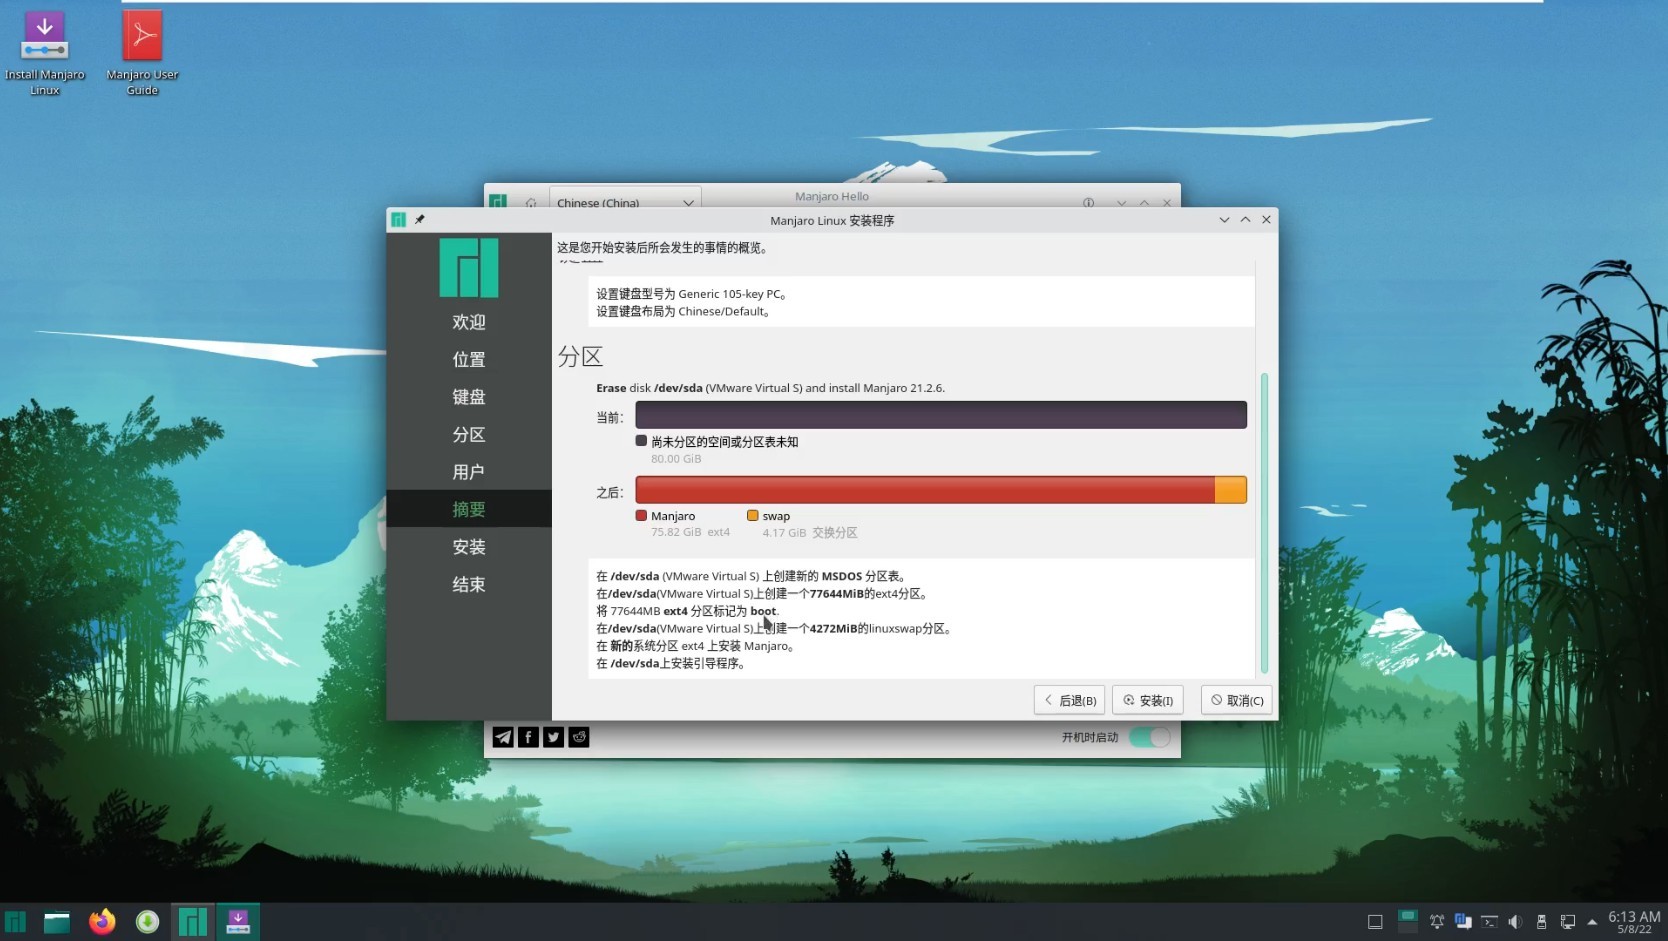This screenshot has width=1668, height=941.
Task: Go to 分区 step in sidebar
Action: [469, 434]
